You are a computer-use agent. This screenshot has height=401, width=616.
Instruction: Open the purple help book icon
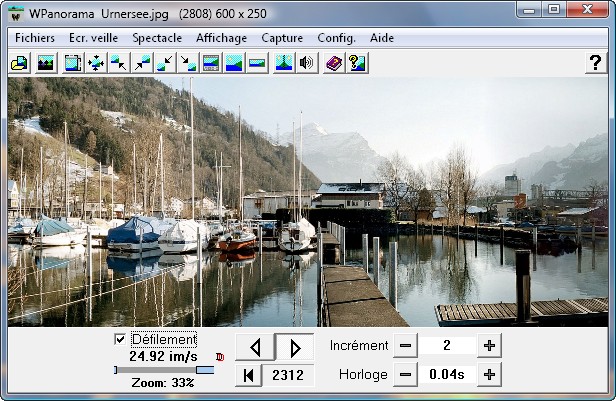click(x=334, y=63)
